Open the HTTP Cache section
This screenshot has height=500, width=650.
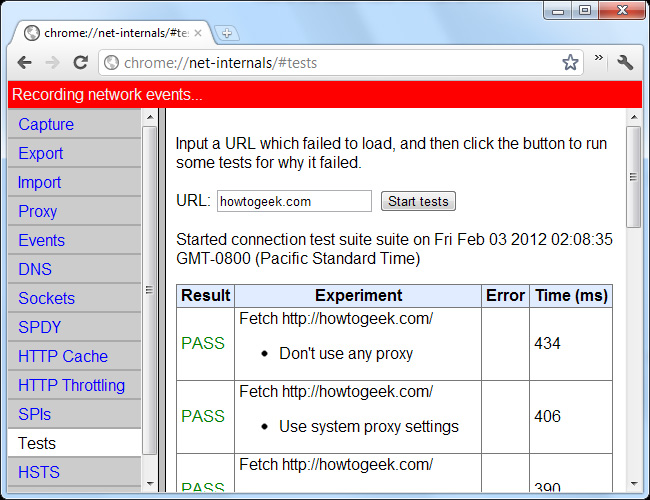click(x=74, y=357)
